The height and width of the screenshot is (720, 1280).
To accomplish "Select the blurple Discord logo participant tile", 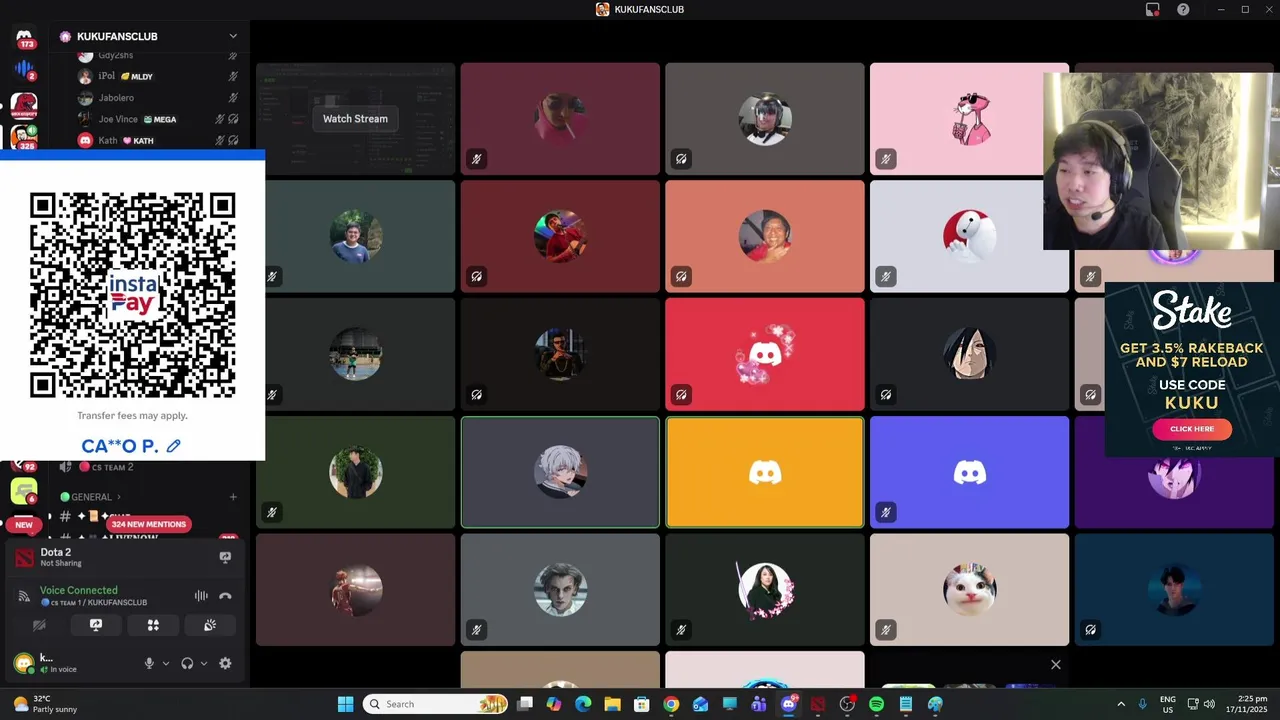I will [969, 472].
